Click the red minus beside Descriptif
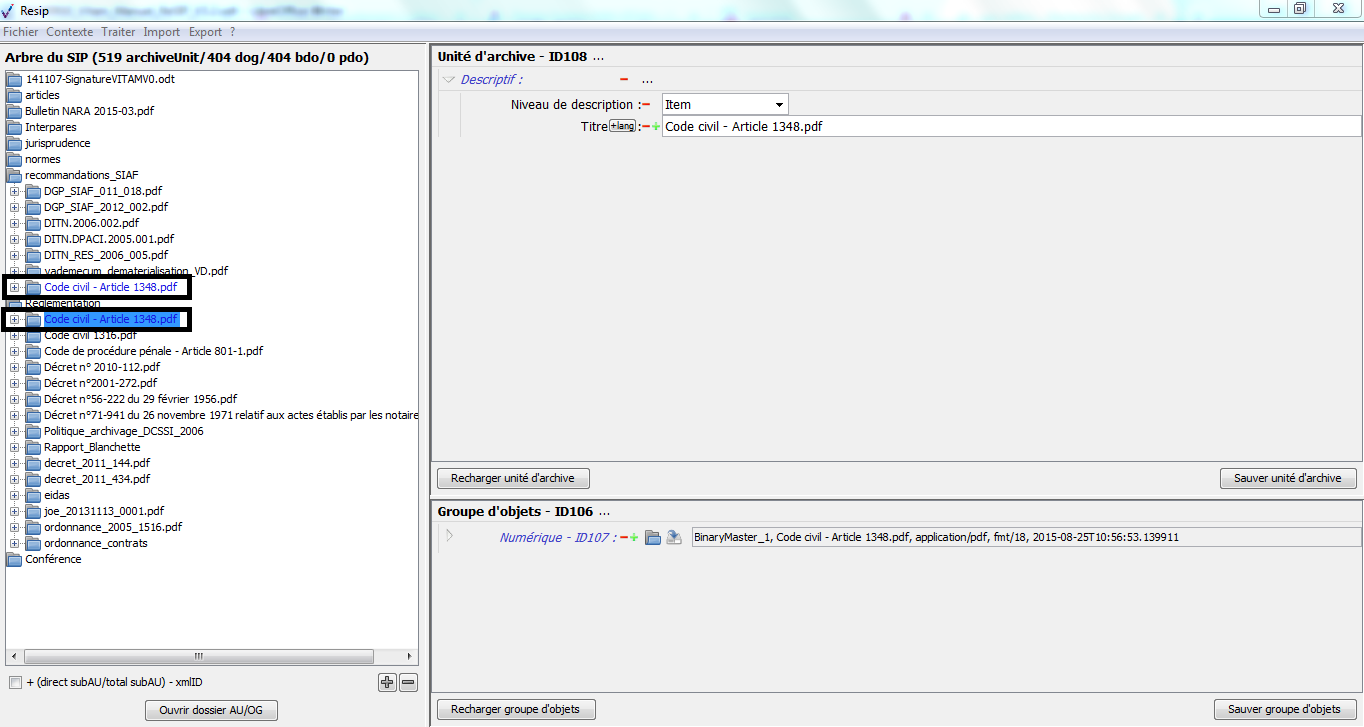The height and width of the screenshot is (727, 1364). click(624, 79)
